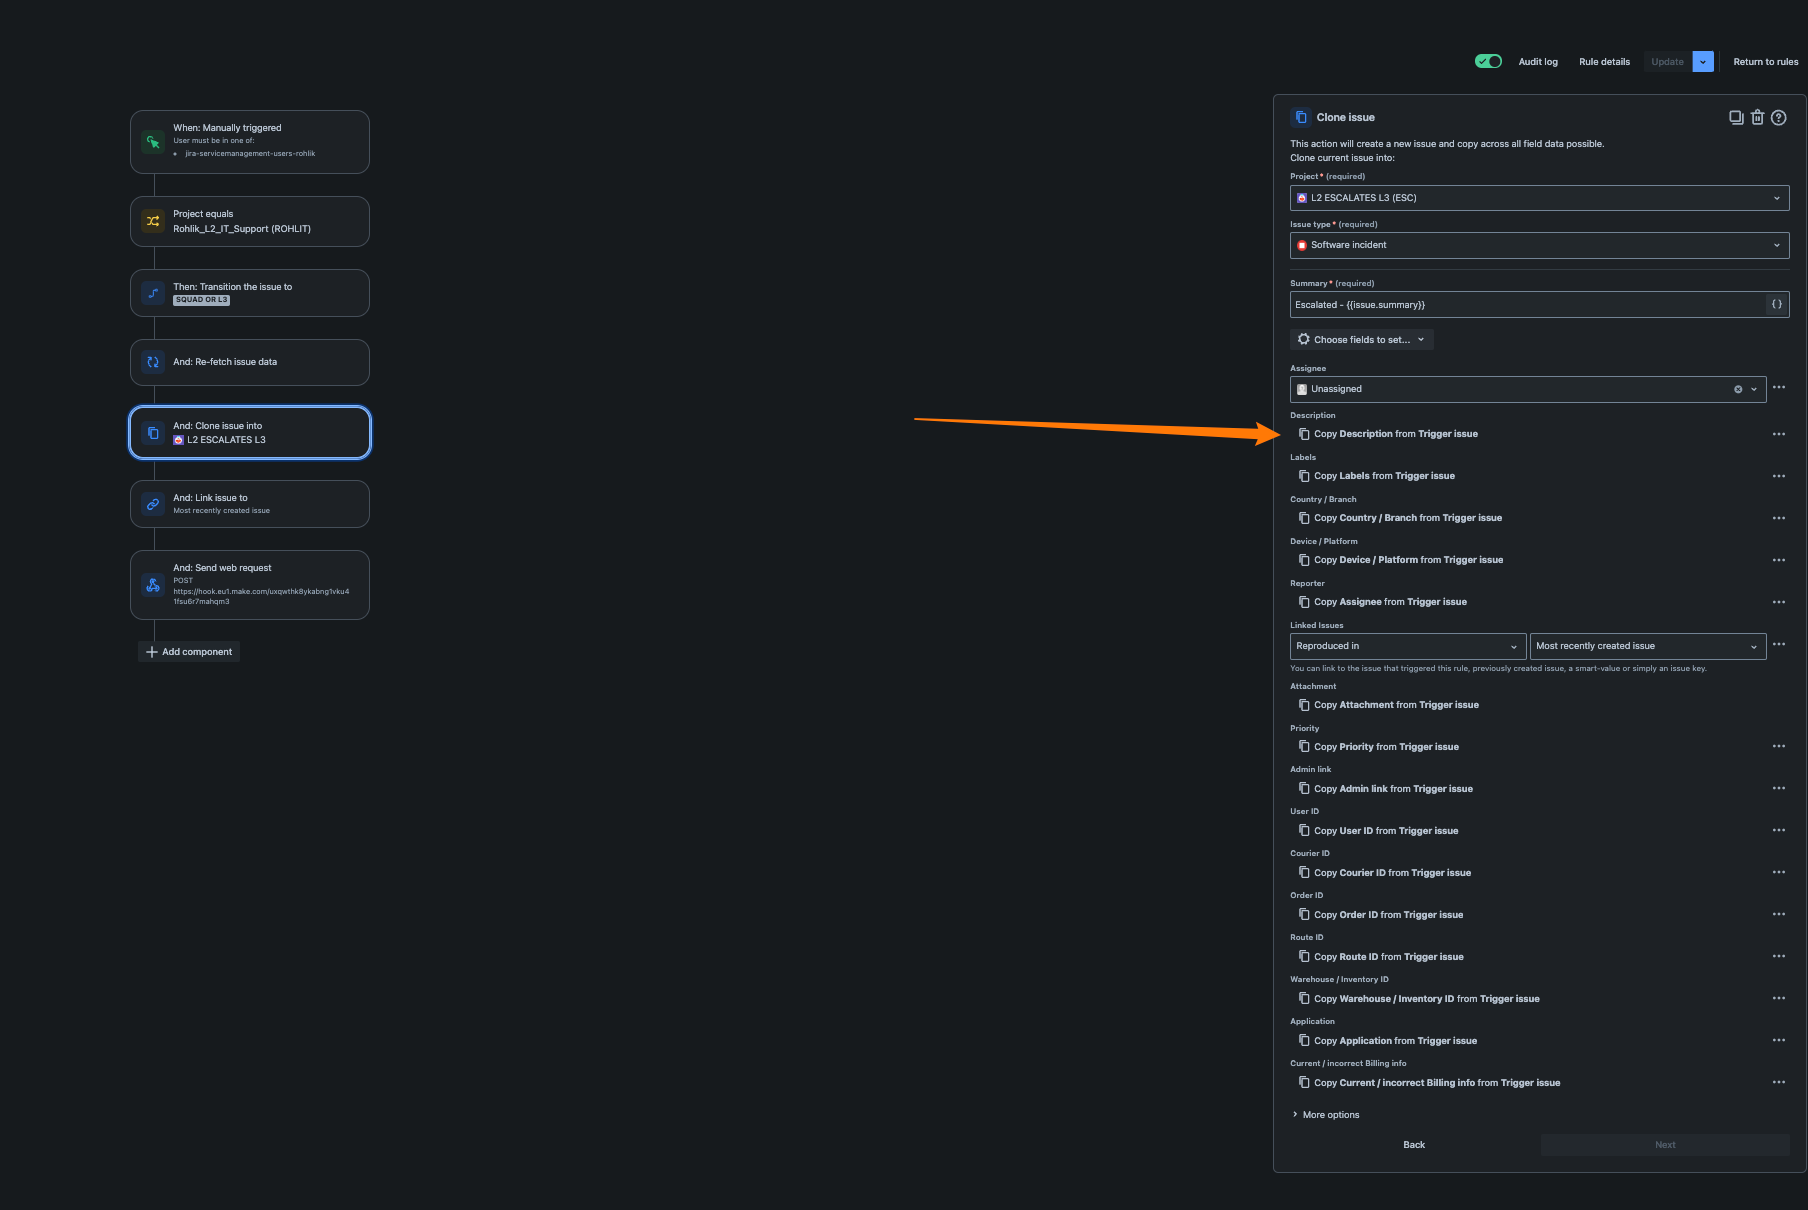Insert smart value with braces icon in Summary
Screen dimensions: 1808x1210
[1777, 304]
